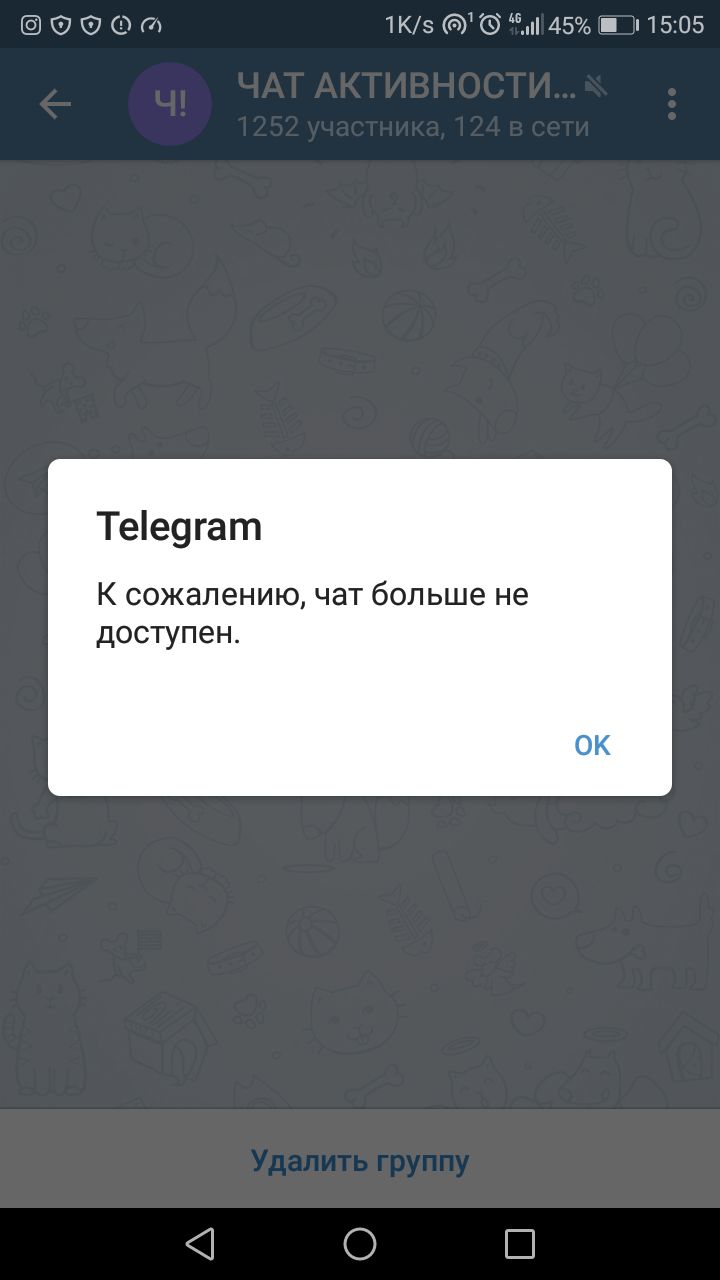Tap the muted bell icon by the title
The height and width of the screenshot is (1280, 720).
point(597,88)
